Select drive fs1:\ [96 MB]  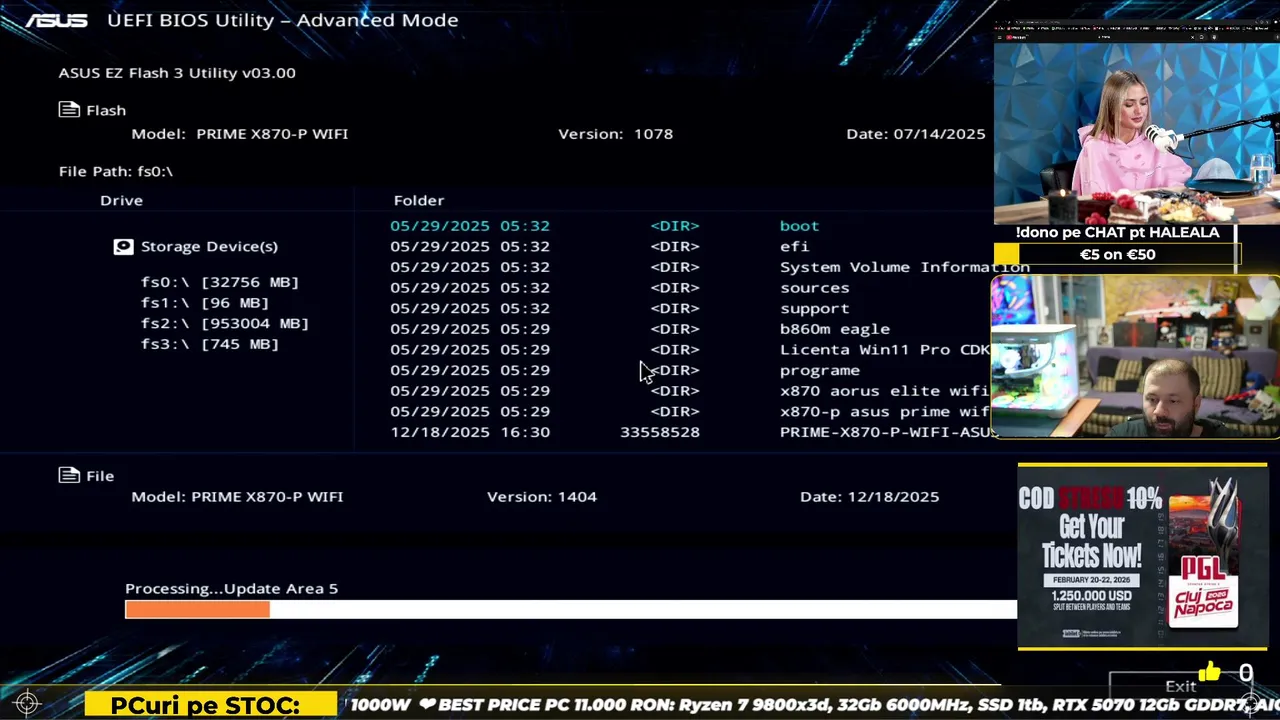click(205, 303)
